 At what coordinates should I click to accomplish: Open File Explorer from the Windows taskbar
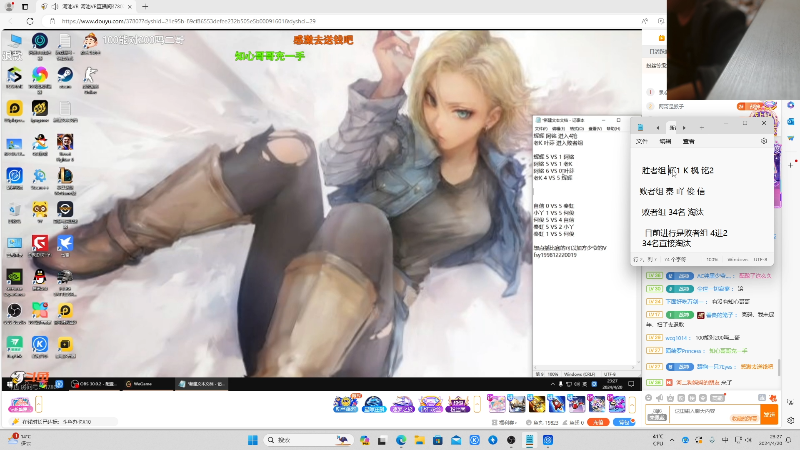click(x=419, y=440)
